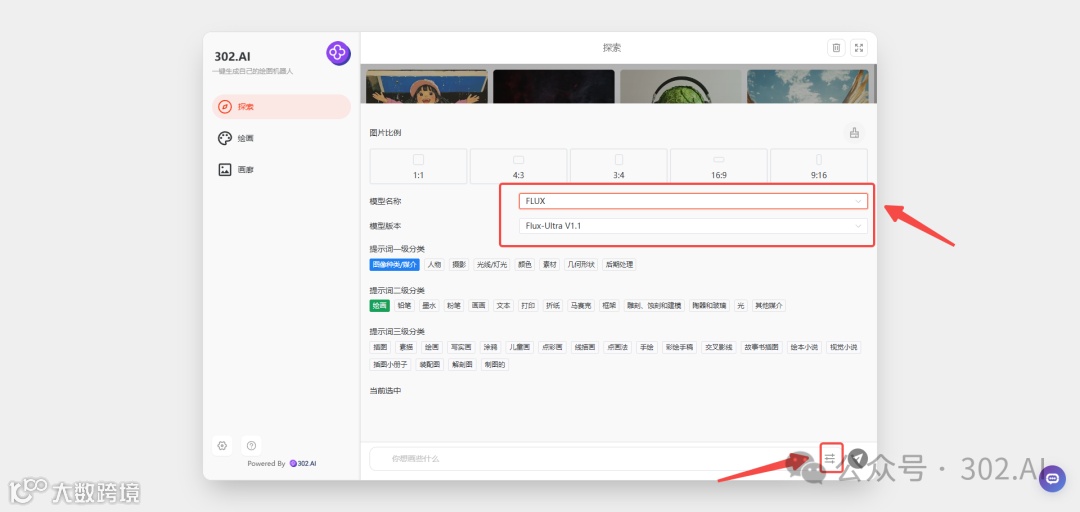Choose the 3:4 aspect ratio
1080x512 pixels.
coord(619,166)
